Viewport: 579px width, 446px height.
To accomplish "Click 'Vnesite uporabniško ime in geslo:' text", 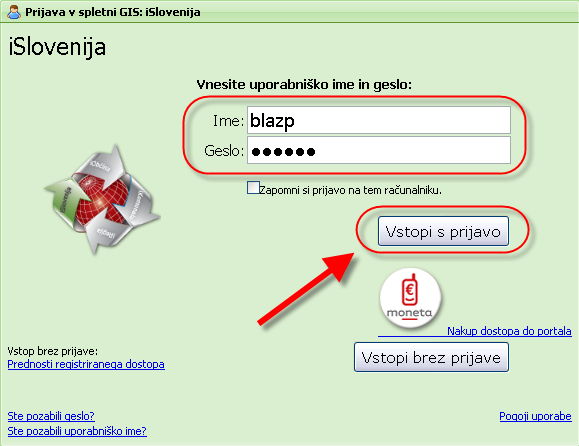I will [304, 85].
